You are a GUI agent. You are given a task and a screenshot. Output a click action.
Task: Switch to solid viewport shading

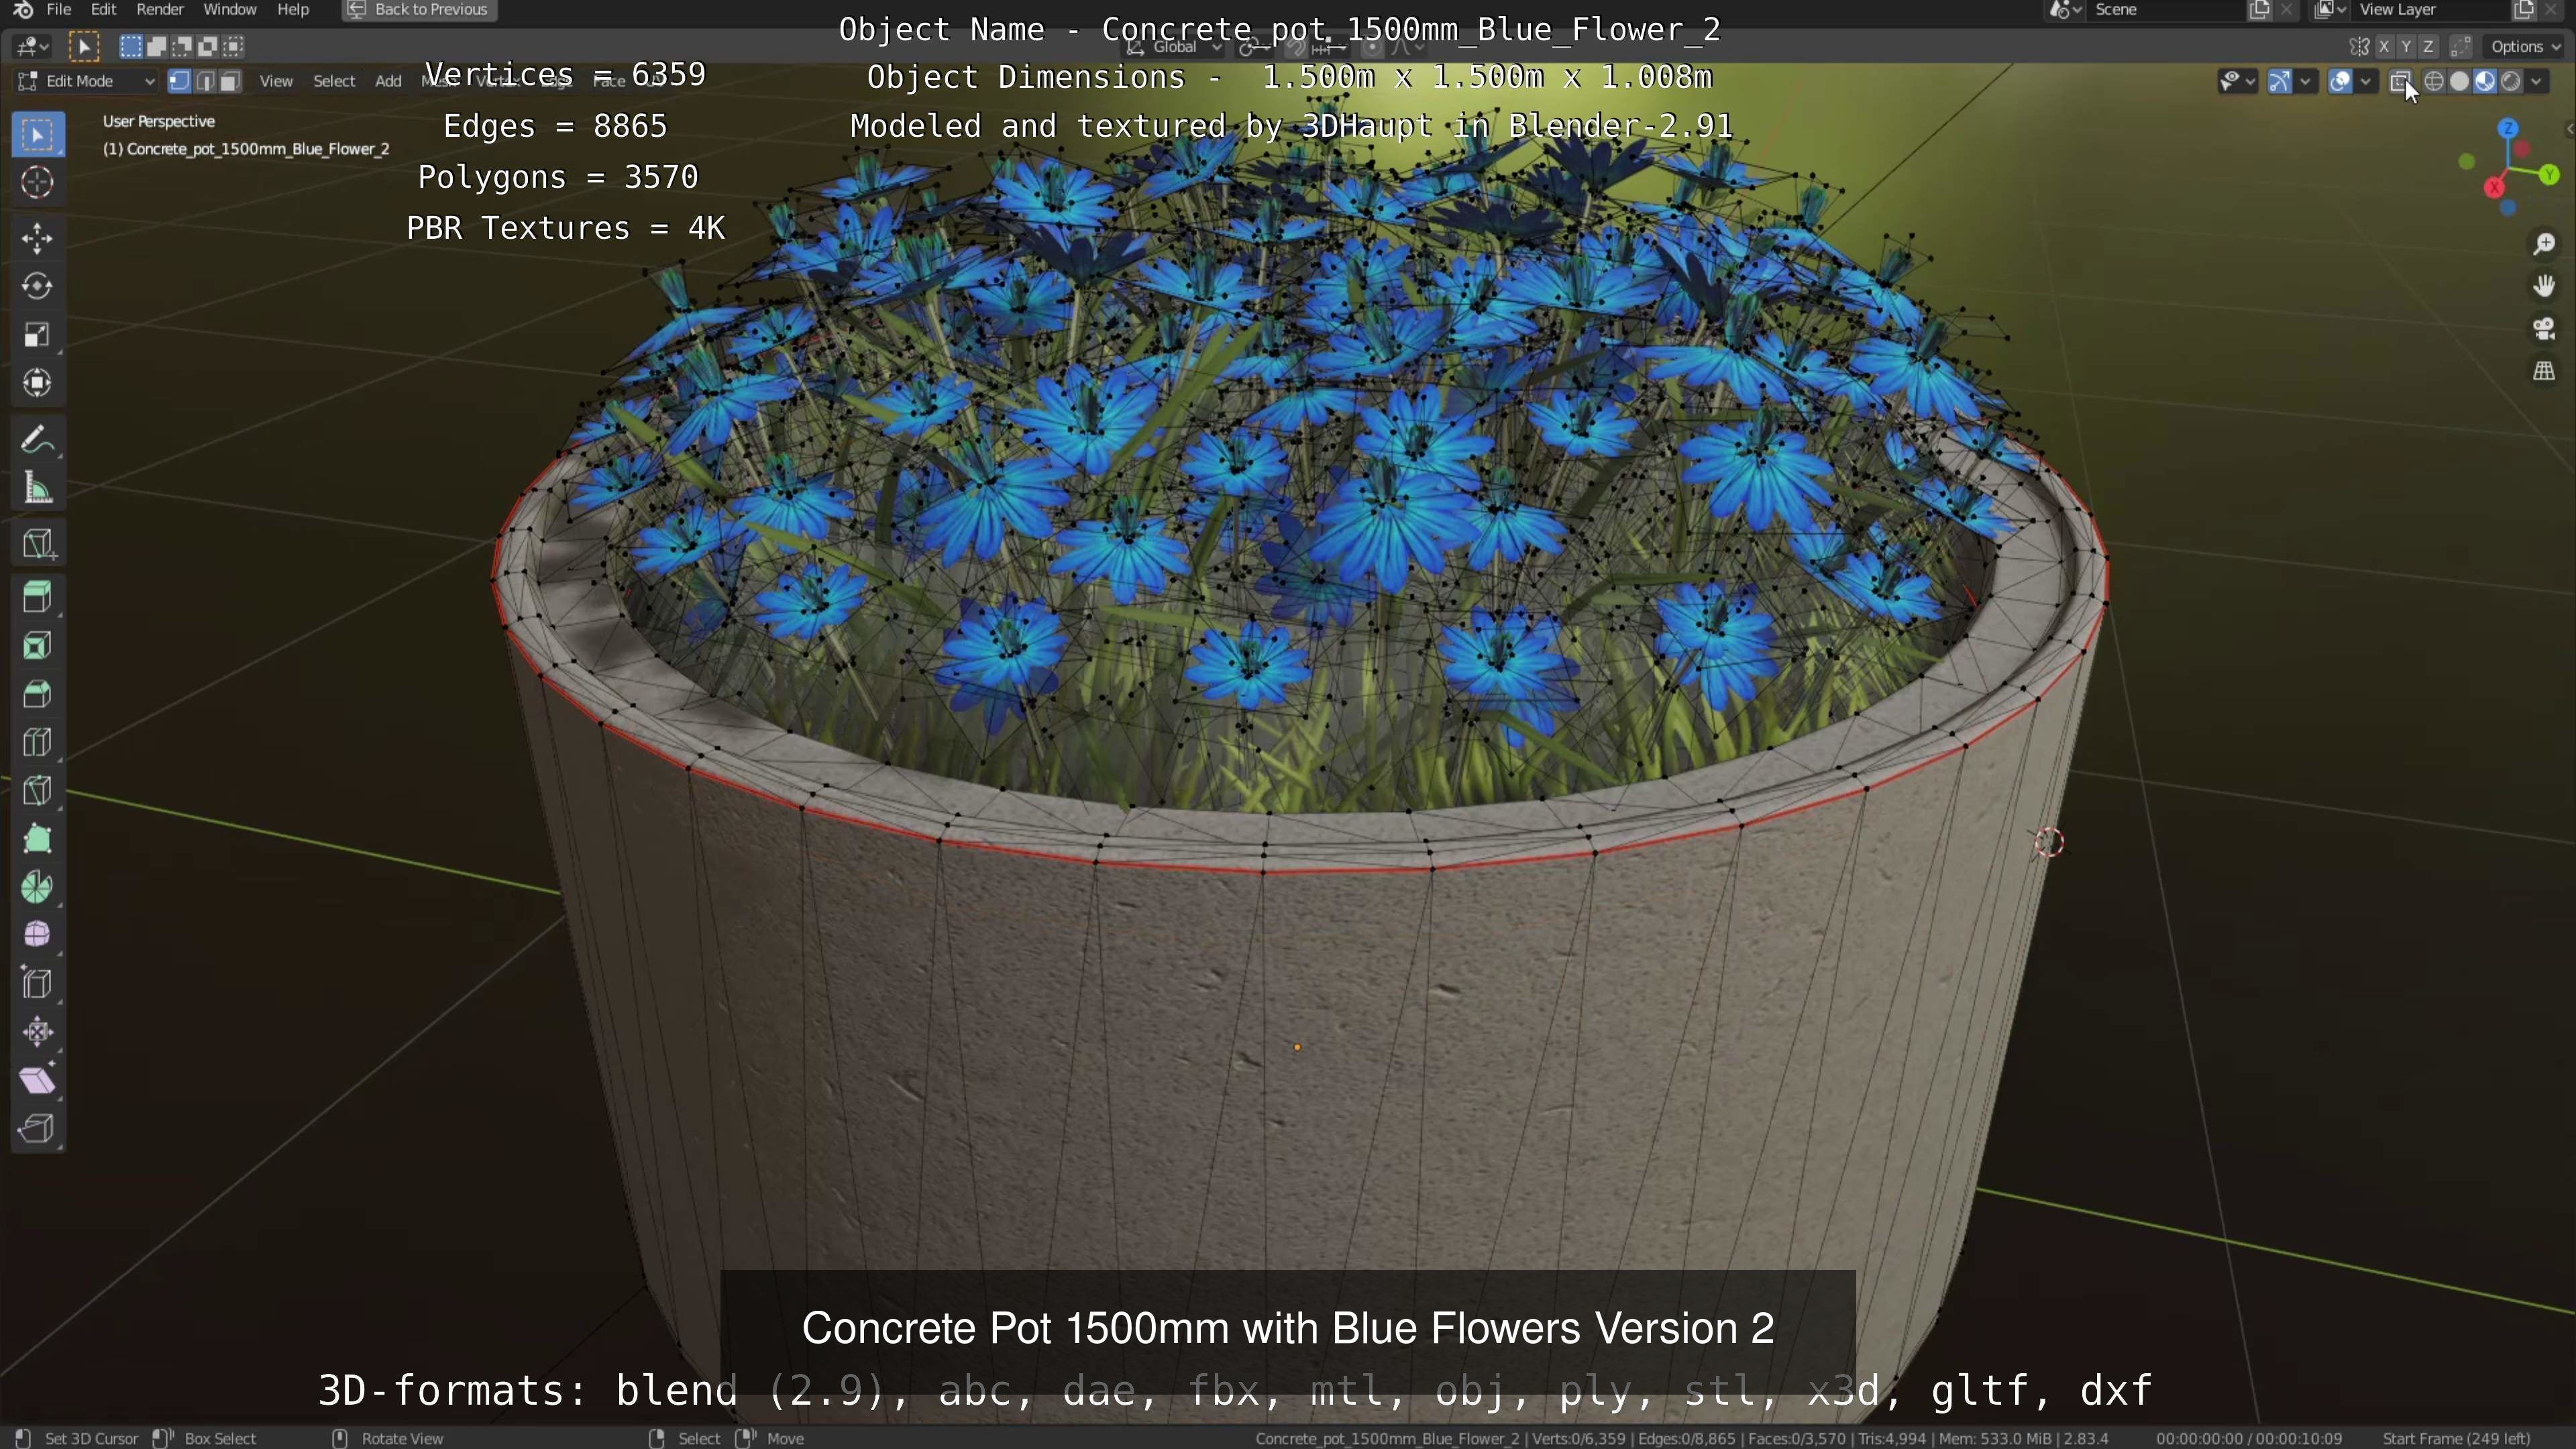click(x=2459, y=81)
